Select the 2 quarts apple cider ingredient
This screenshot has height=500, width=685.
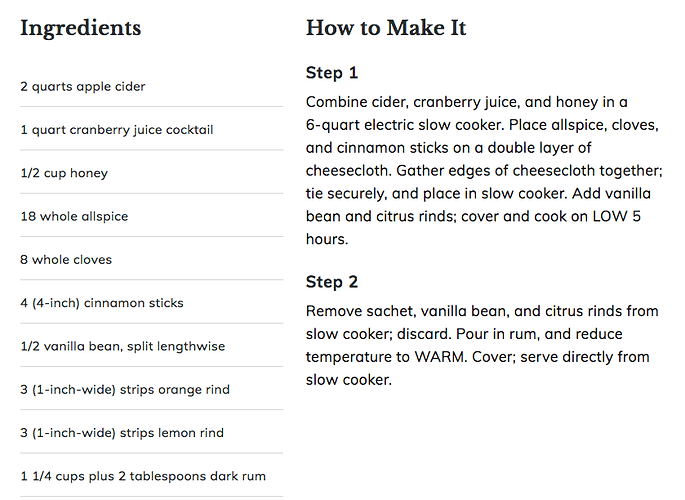83,86
